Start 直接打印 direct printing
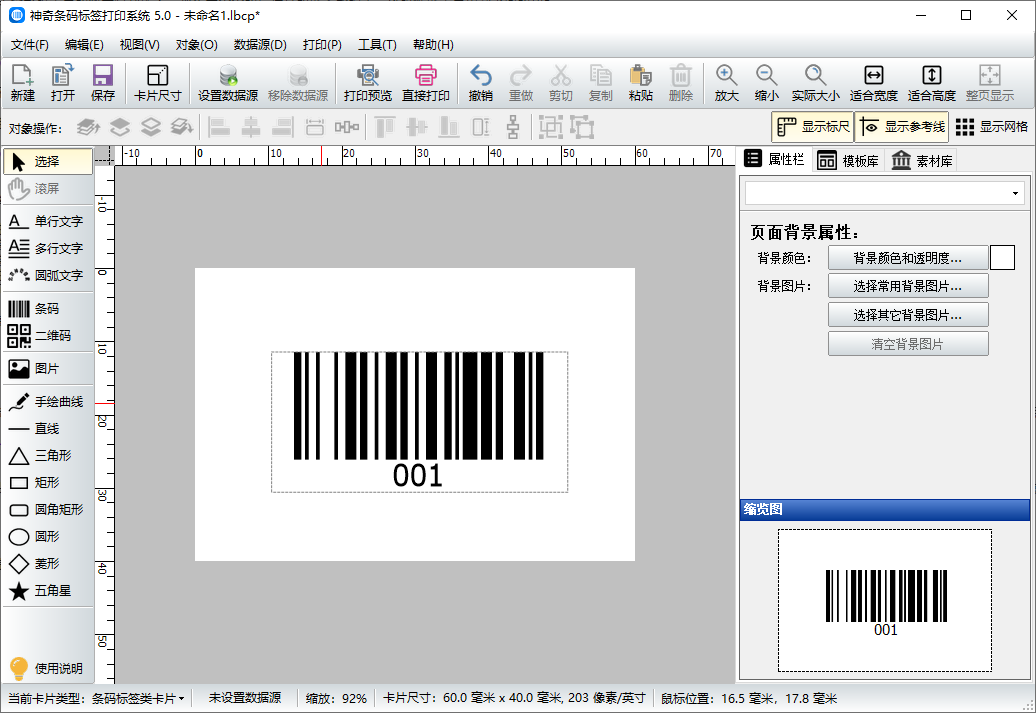1036x713 pixels. [x=426, y=83]
